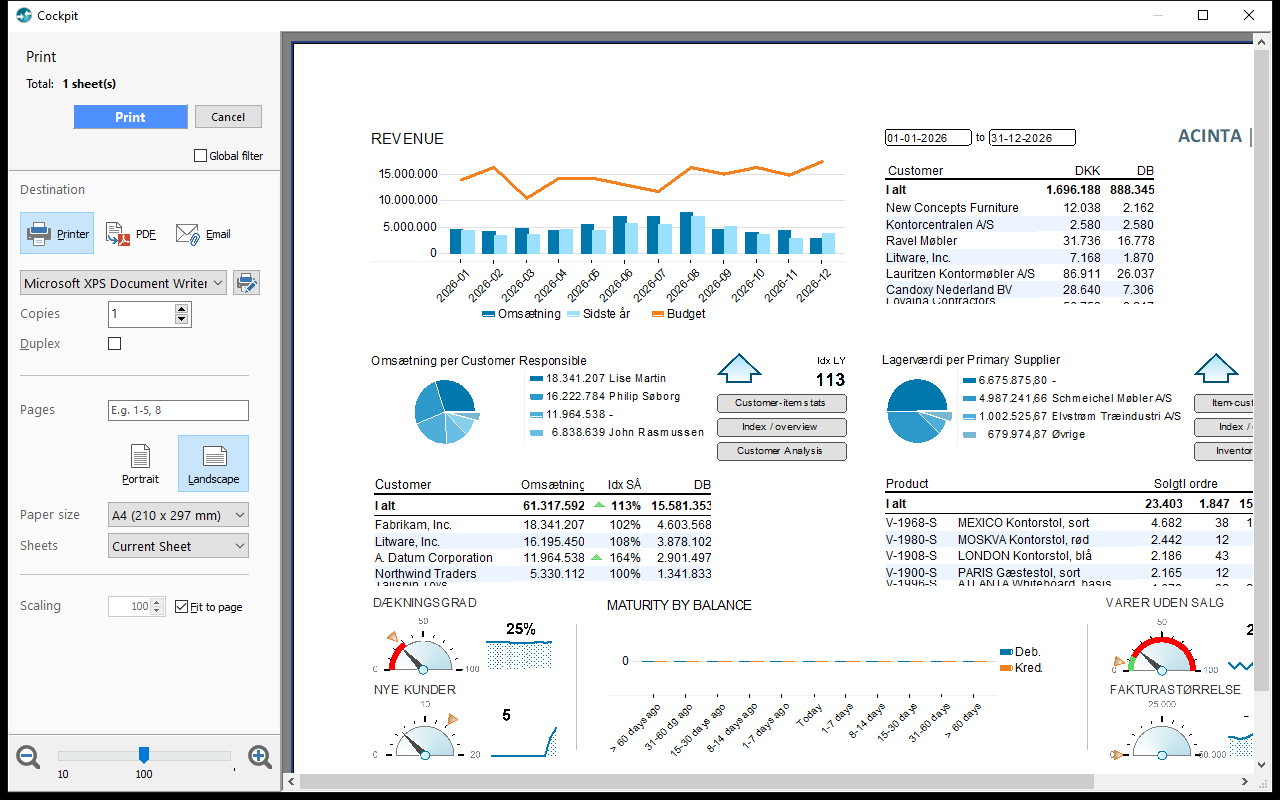Click the zoom out magnifier
This screenshot has width=1280, height=800.
point(29,757)
